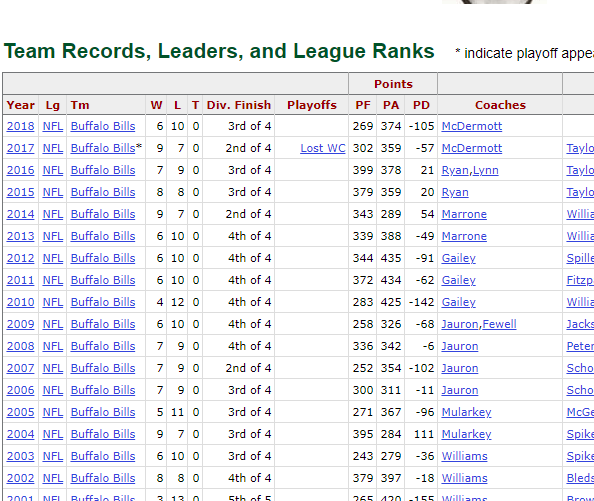Screen dimensions: 594x501
Task: Sort by the W column header
Action: 156,105
